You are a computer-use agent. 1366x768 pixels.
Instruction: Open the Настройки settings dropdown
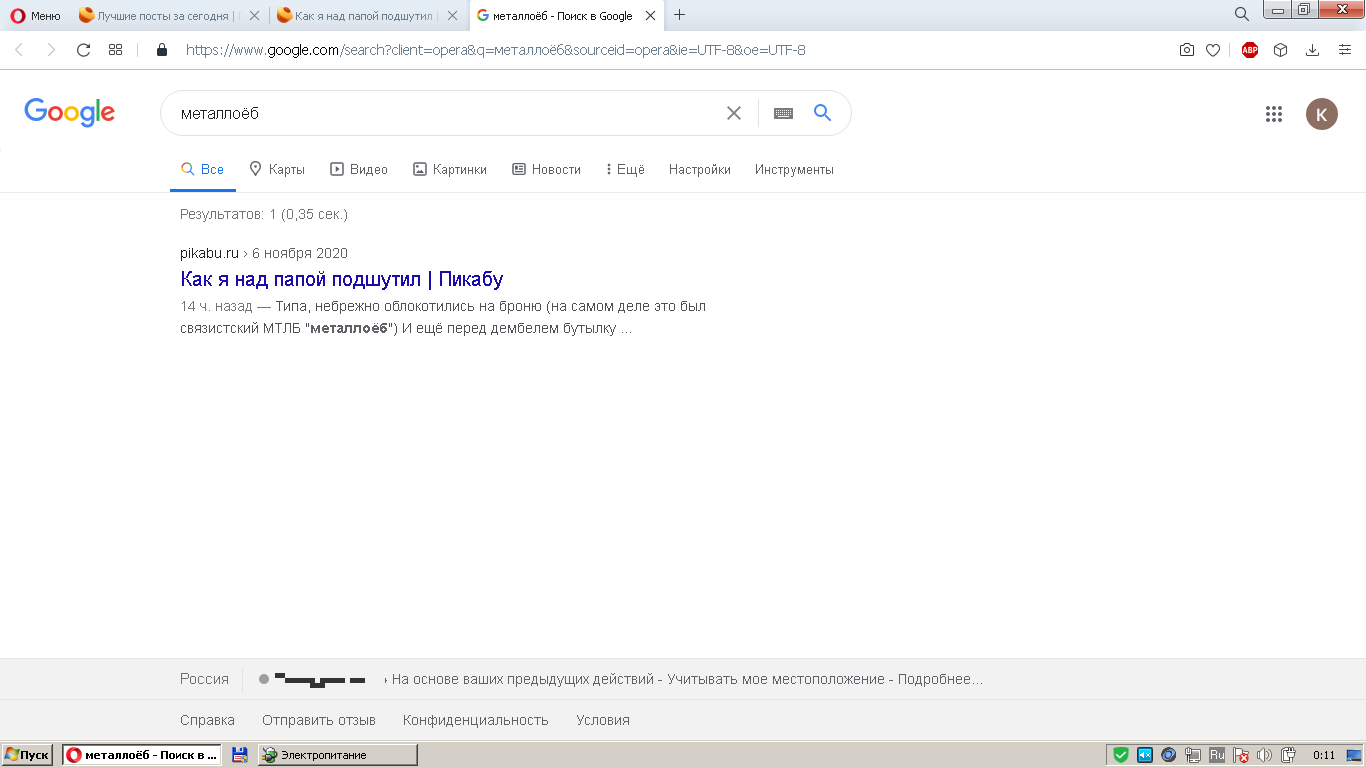pyautogui.click(x=699, y=170)
